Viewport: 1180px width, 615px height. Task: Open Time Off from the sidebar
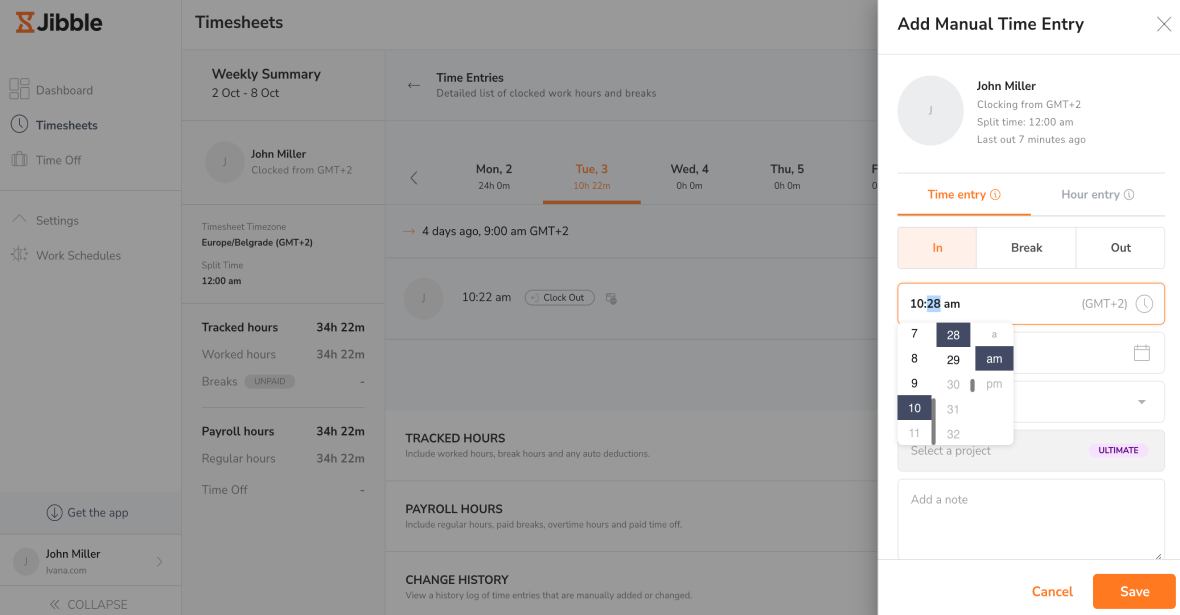click(x=58, y=160)
